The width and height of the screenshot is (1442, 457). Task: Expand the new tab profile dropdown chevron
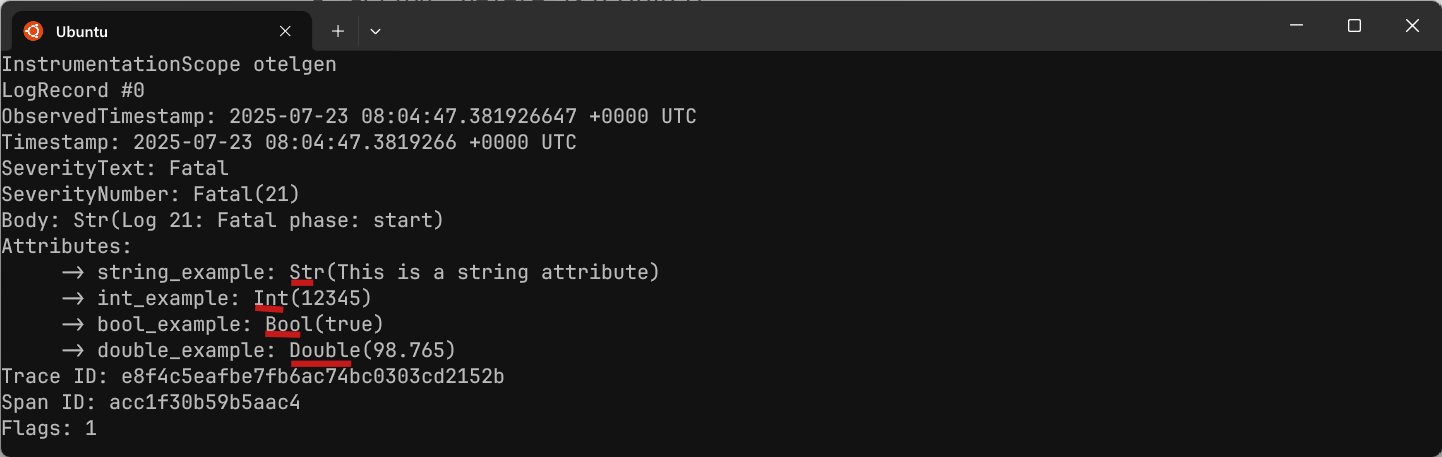click(375, 31)
